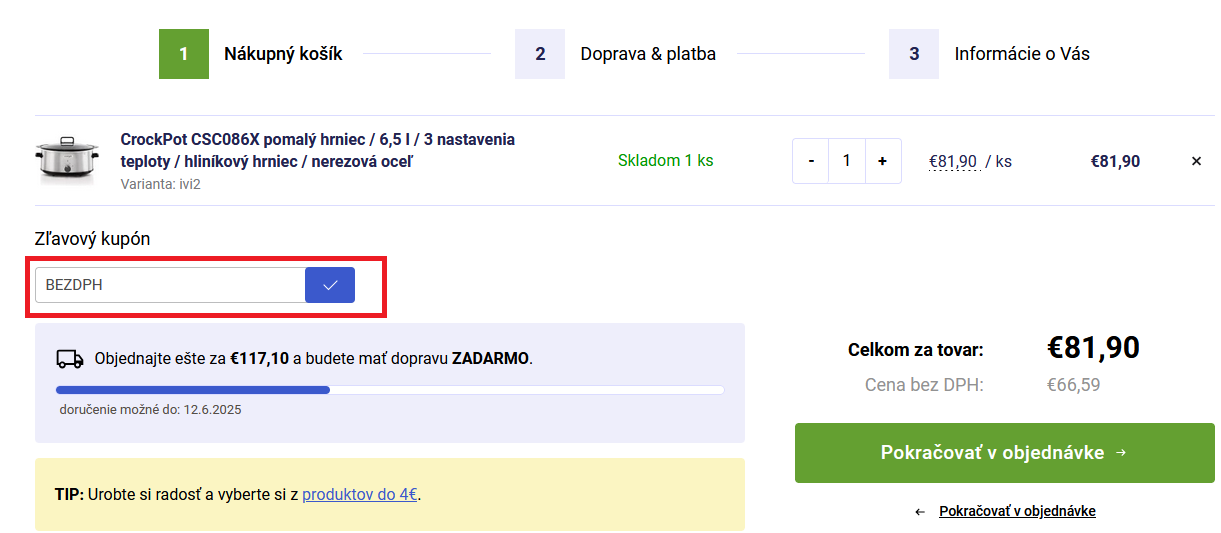Open produktov do 4€ link
Viewport: 1221px width, 533px height.
(360, 494)
